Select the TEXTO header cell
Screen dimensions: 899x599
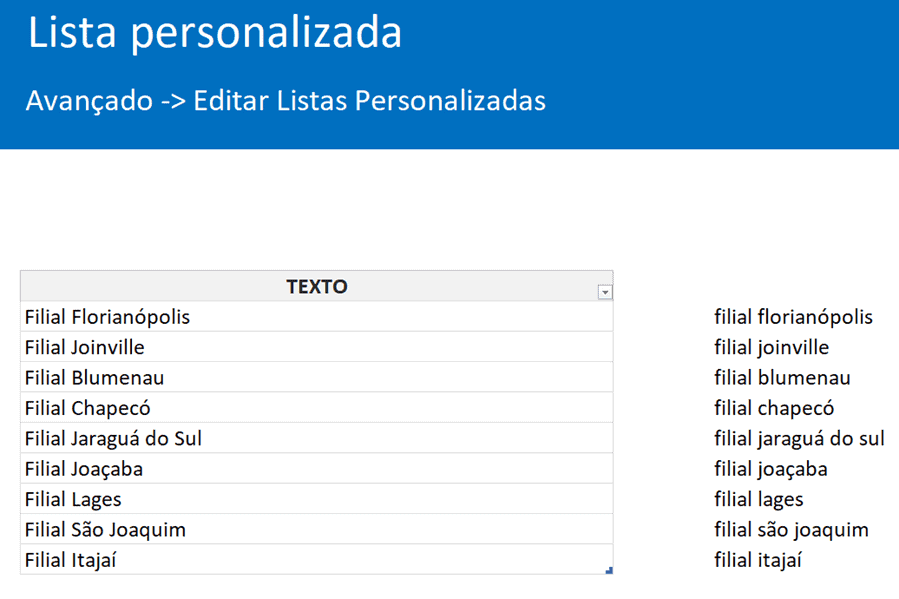click(x=316, y=287)
